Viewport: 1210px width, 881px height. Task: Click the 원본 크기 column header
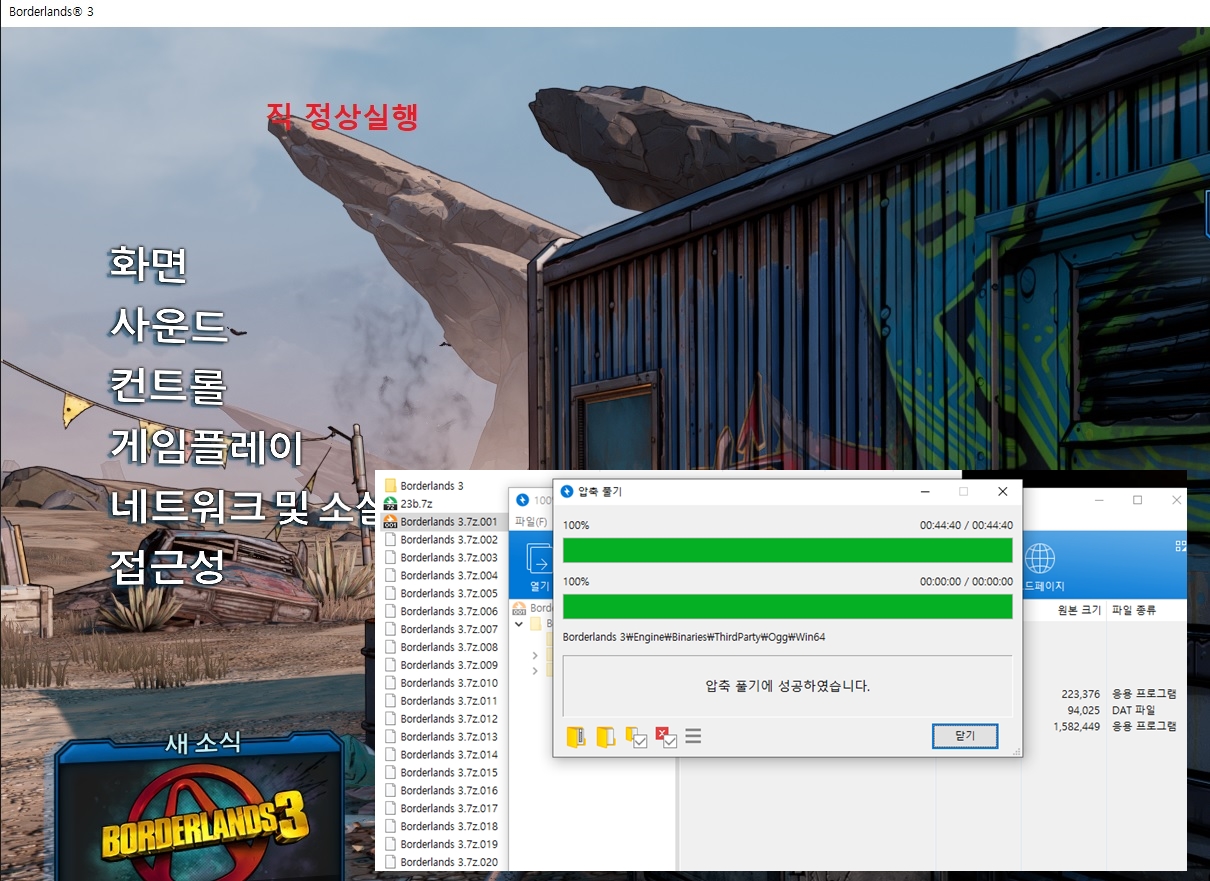pos(1078,610)
